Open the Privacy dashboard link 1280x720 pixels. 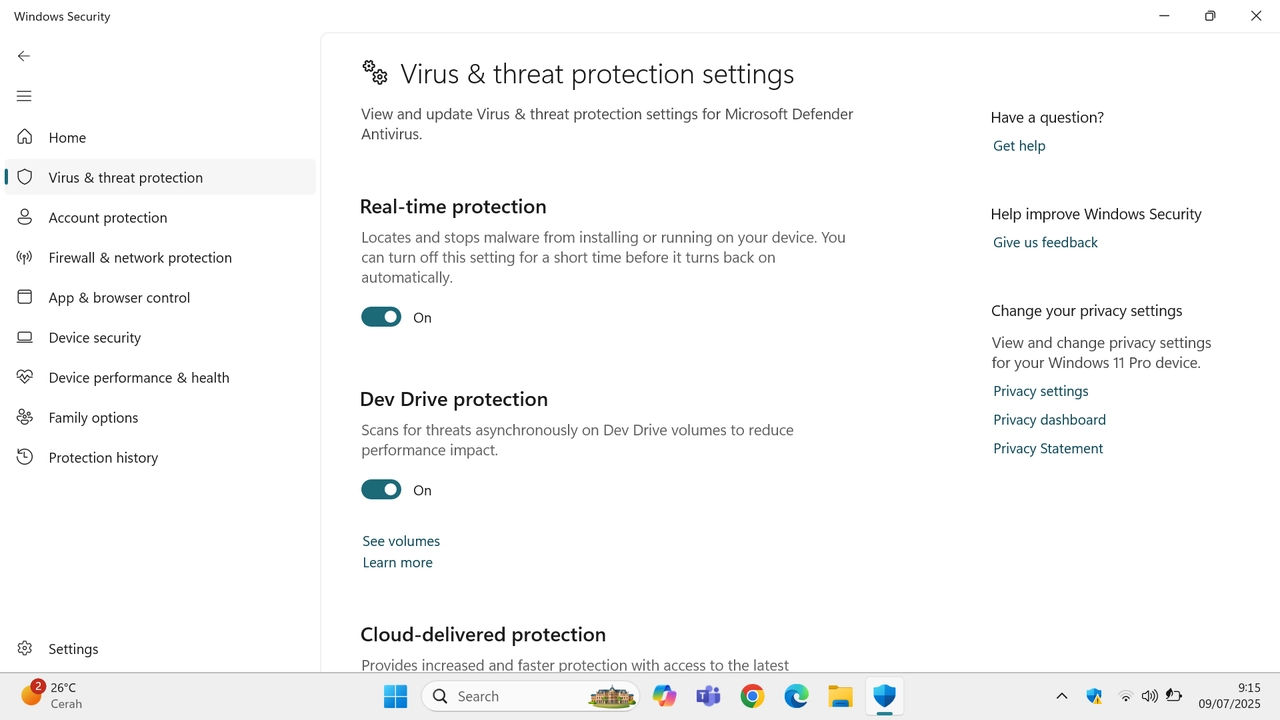[x=1049, y=420]
